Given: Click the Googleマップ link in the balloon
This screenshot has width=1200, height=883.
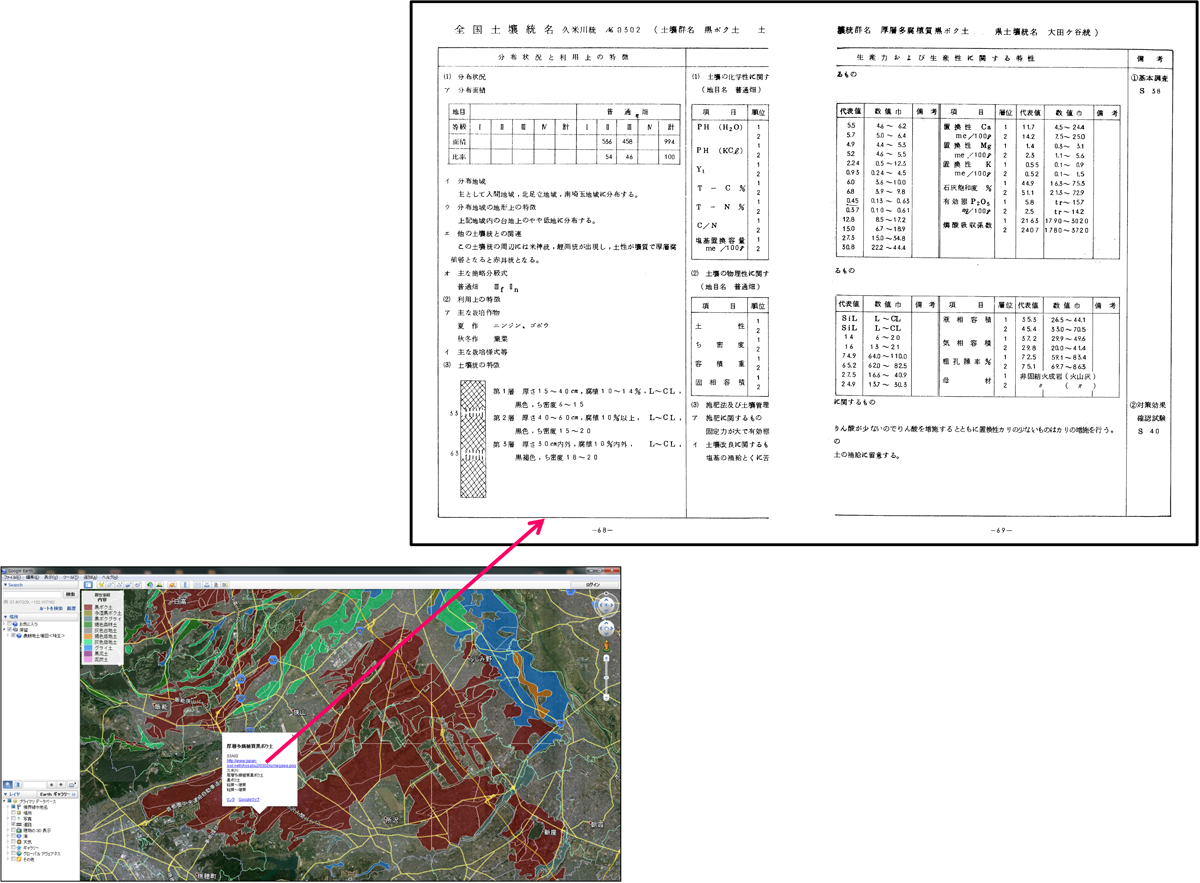Looking at the screenshot, I should click(249, 800).
